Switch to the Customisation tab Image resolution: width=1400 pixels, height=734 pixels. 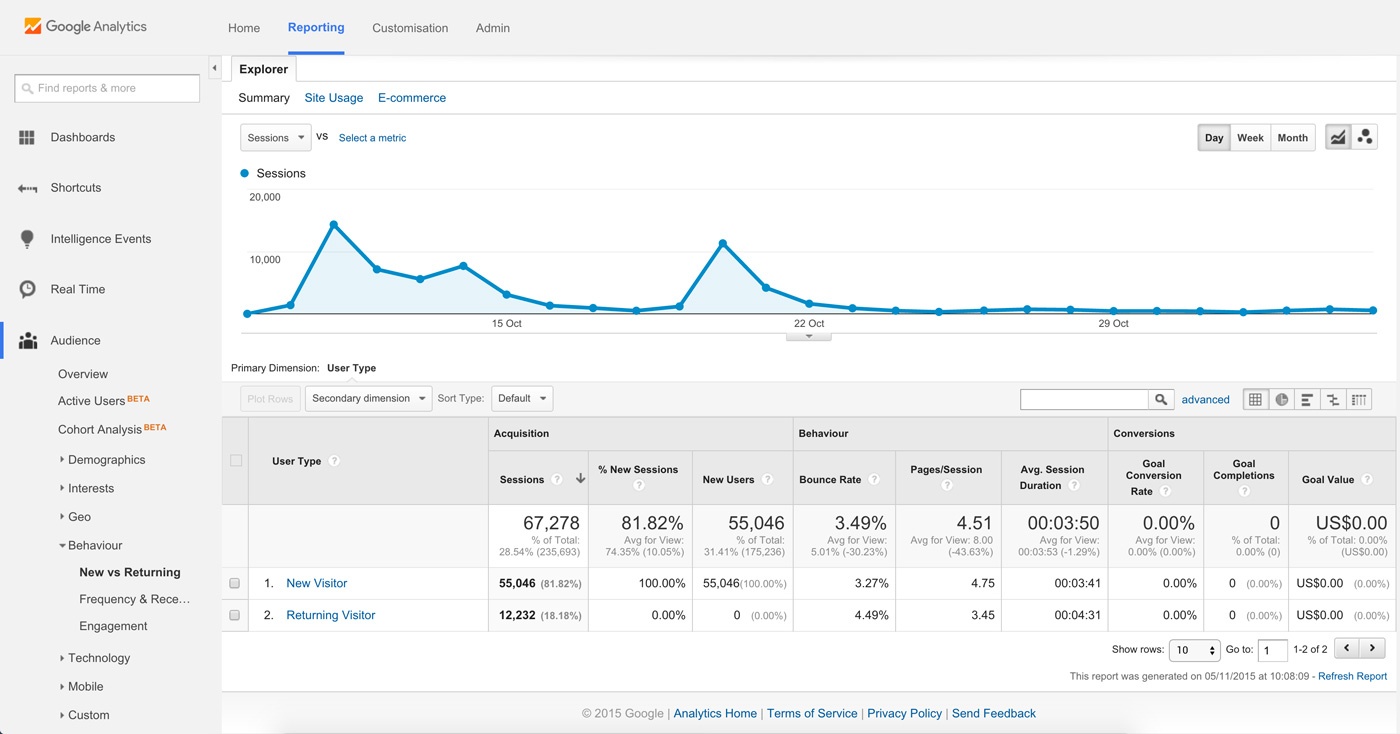[x=410, y=28]
